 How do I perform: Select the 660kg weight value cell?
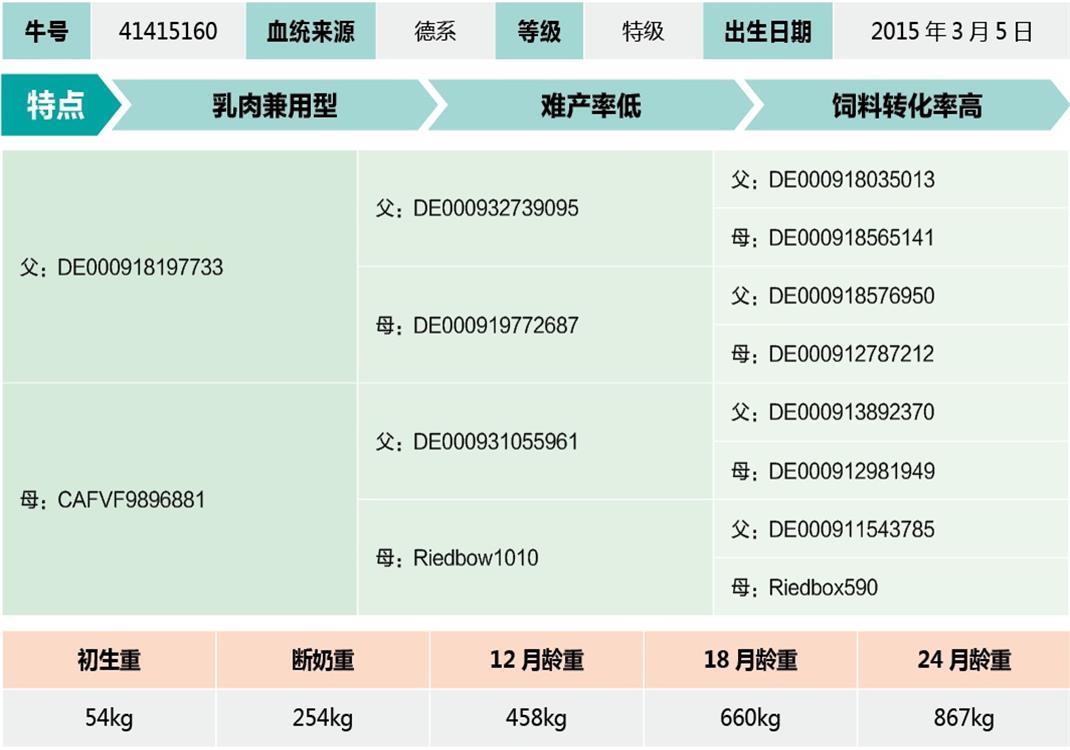750,718
